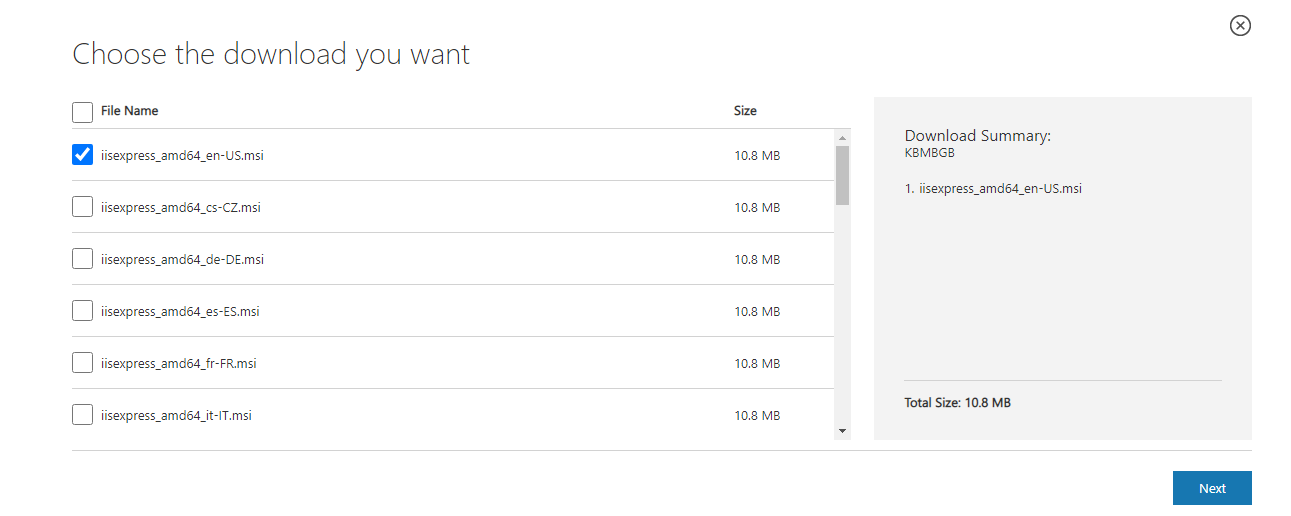Toggle the select-all File Name checkbox
1291x516 pixels.
[x=83, y=111]
